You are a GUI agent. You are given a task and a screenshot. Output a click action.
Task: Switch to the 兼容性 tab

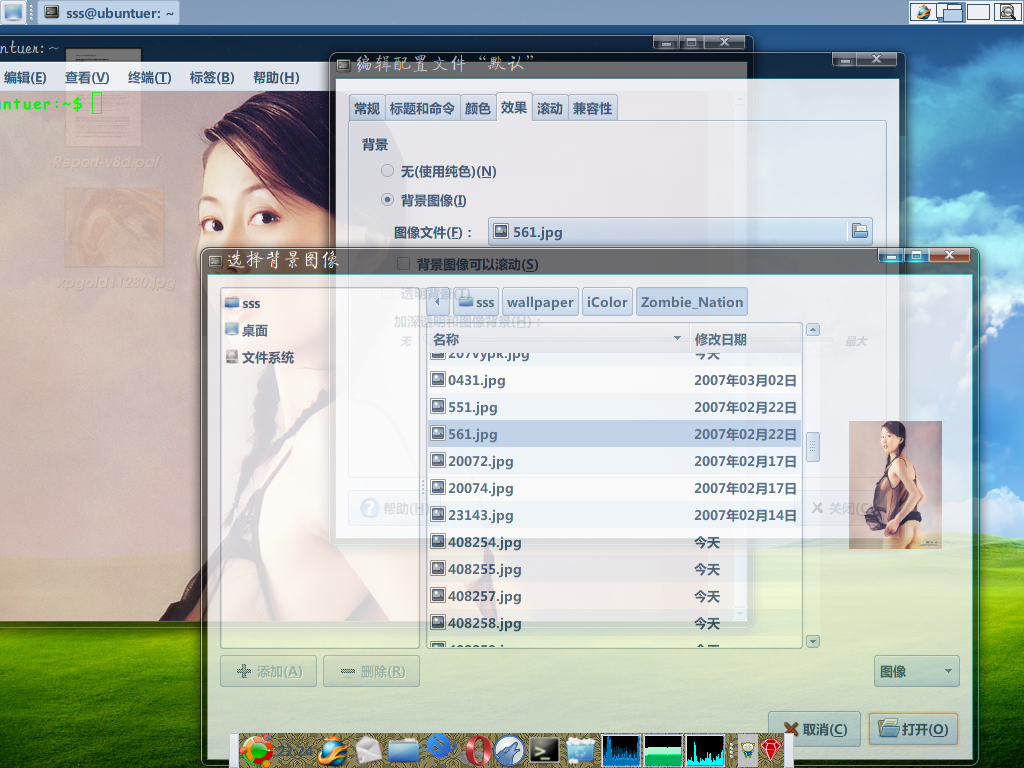pyautogui.click(x=592, y=108)
